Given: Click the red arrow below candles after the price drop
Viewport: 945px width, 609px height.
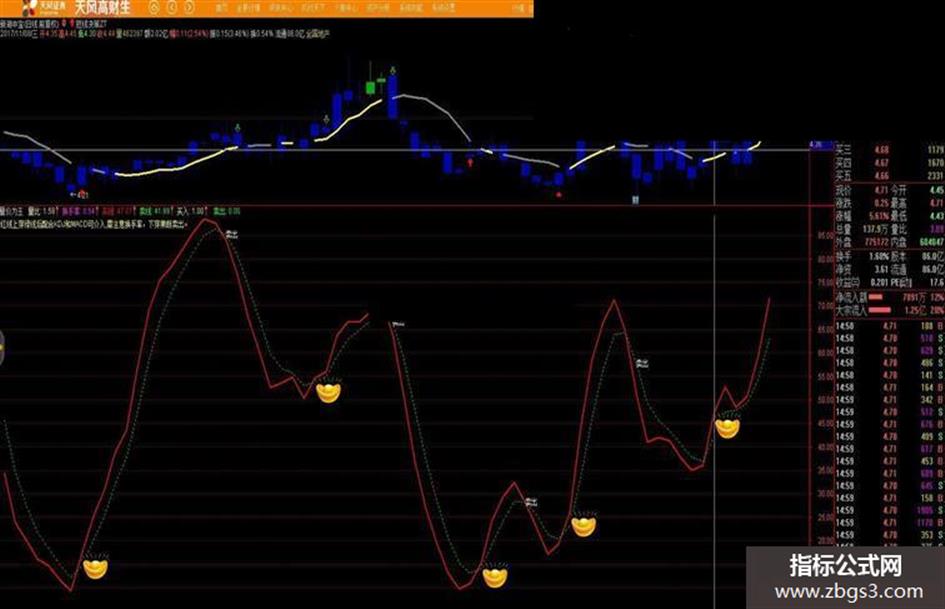Looking at the screenshot, I should coord(470,162).
